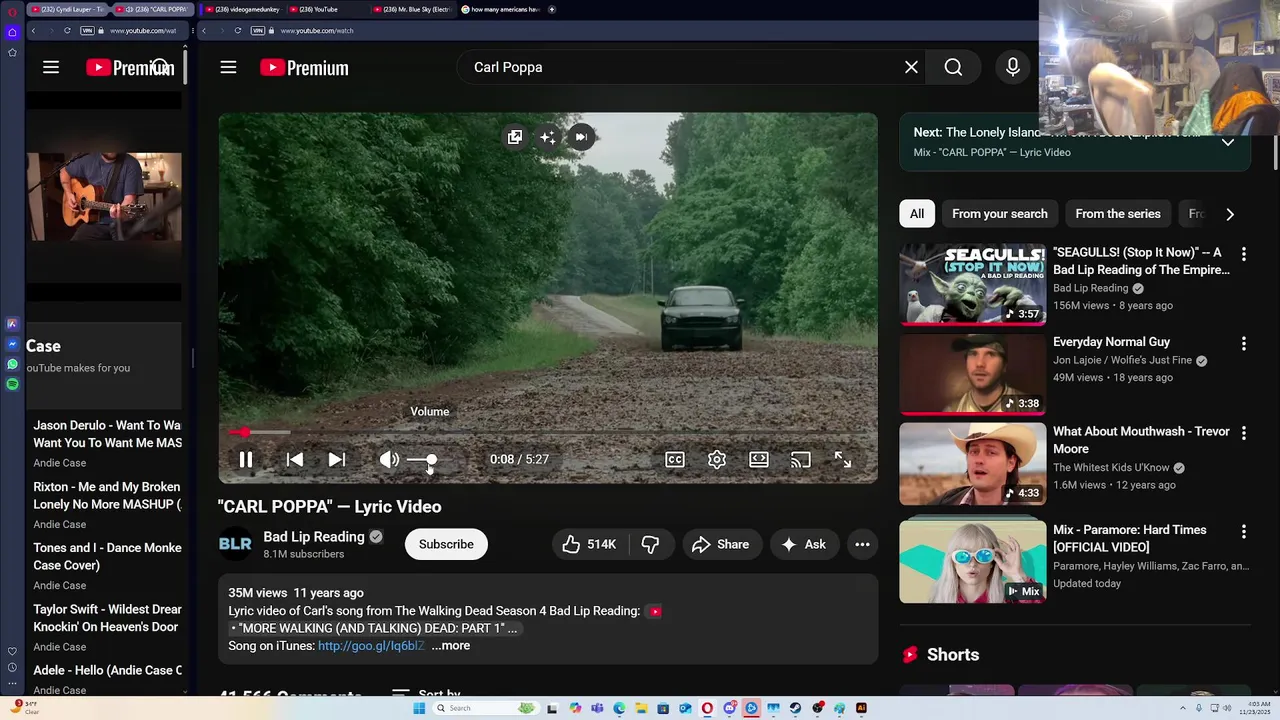
Task: Open the Share dialog
Action: (x=720, y=544)
